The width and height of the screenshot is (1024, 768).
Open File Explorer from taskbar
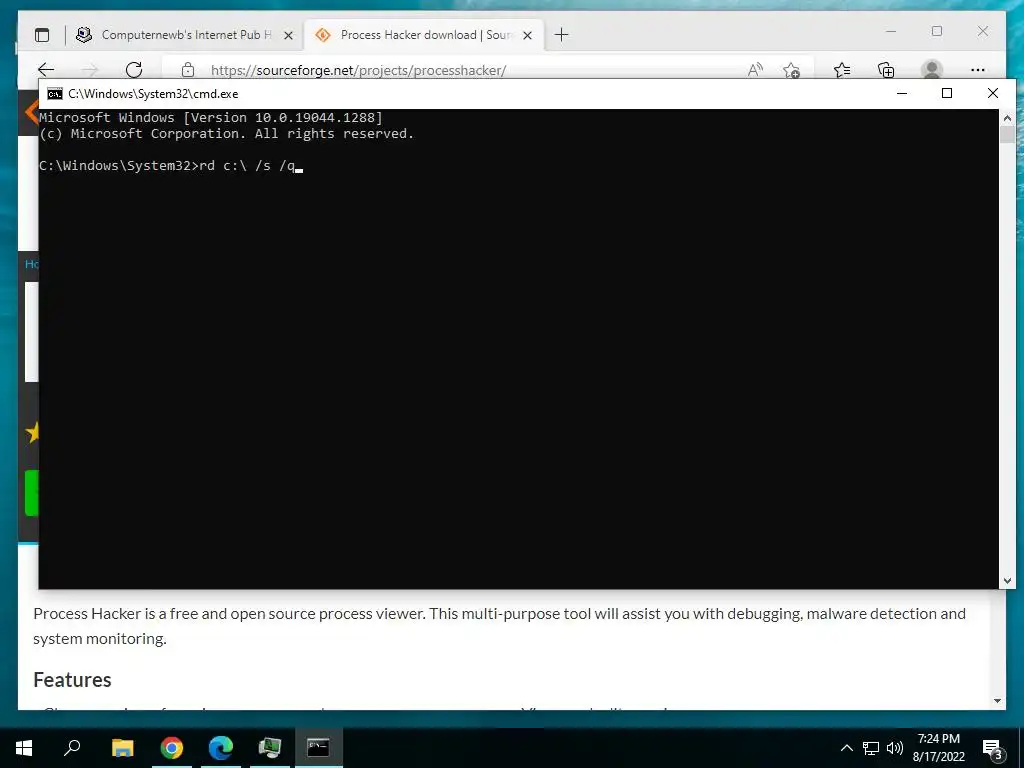coord(122,747)
